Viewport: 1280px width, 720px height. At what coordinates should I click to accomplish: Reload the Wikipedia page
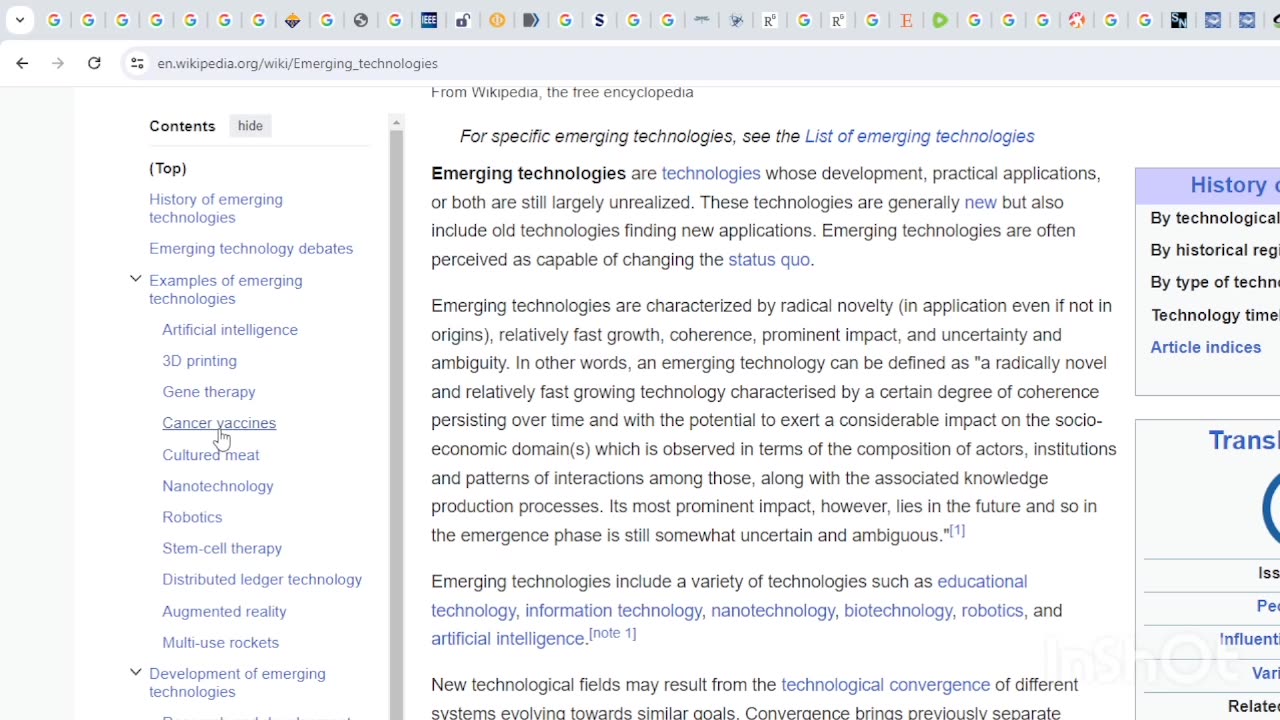click(94, 63)
